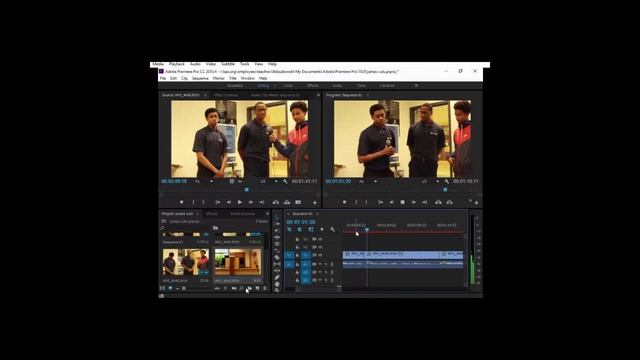
Task: Toggle Linked Selection in the timeline
Action: tap(311, 229)
